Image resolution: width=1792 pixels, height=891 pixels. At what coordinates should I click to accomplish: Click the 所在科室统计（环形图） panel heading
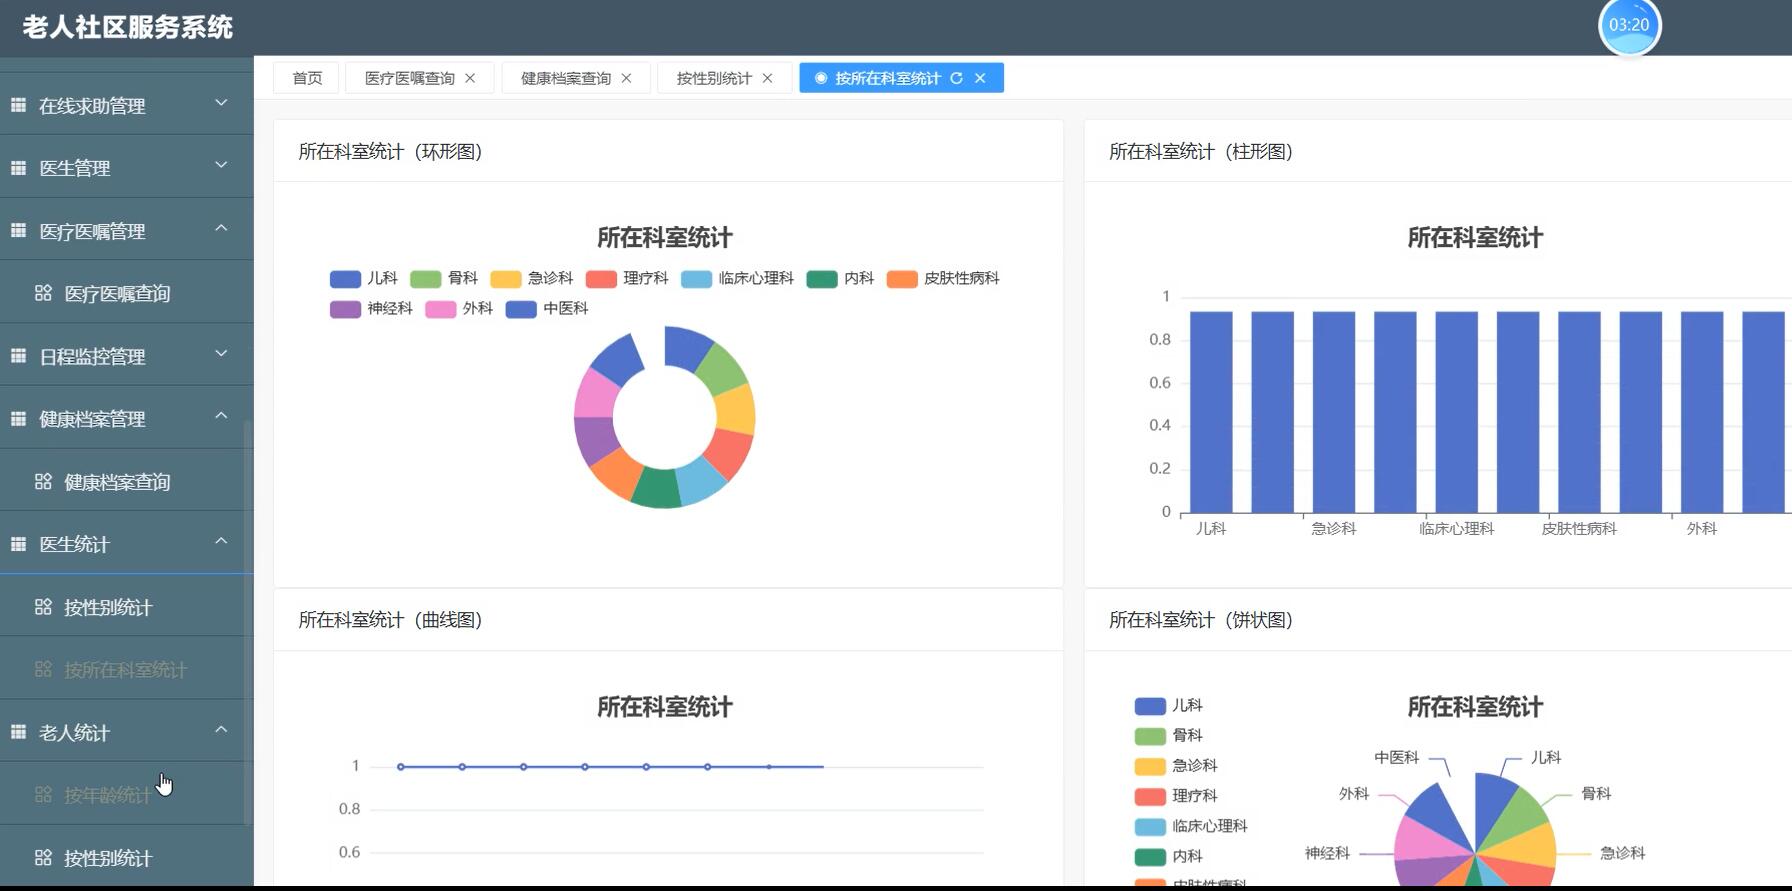click(390, 152)
